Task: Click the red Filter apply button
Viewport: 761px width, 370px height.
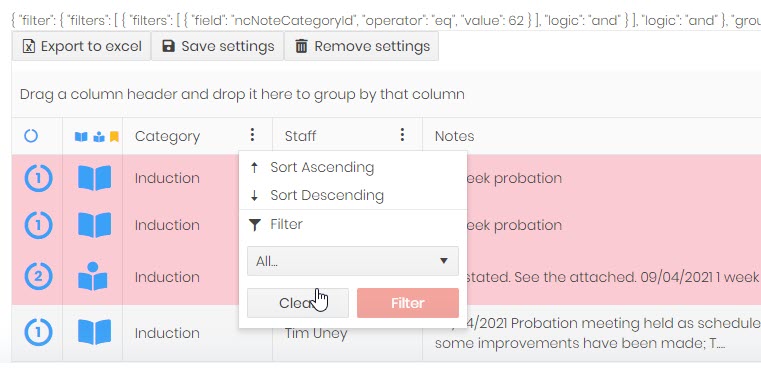Action: point(408,303)
